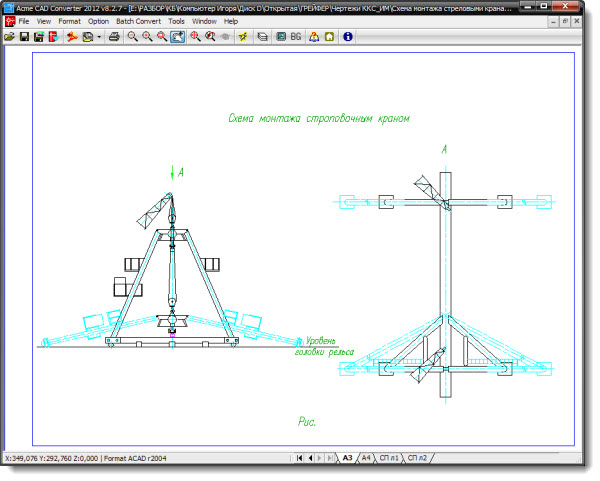
Task: Open the Batch Convert menu
Action: [136, 21]
